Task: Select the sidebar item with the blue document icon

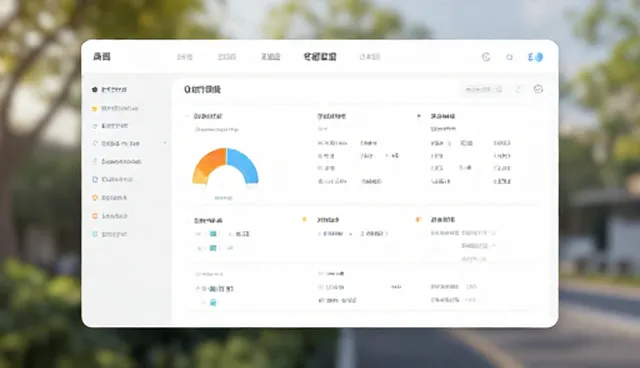Action: pyautogui.click(x=113, y=179)
